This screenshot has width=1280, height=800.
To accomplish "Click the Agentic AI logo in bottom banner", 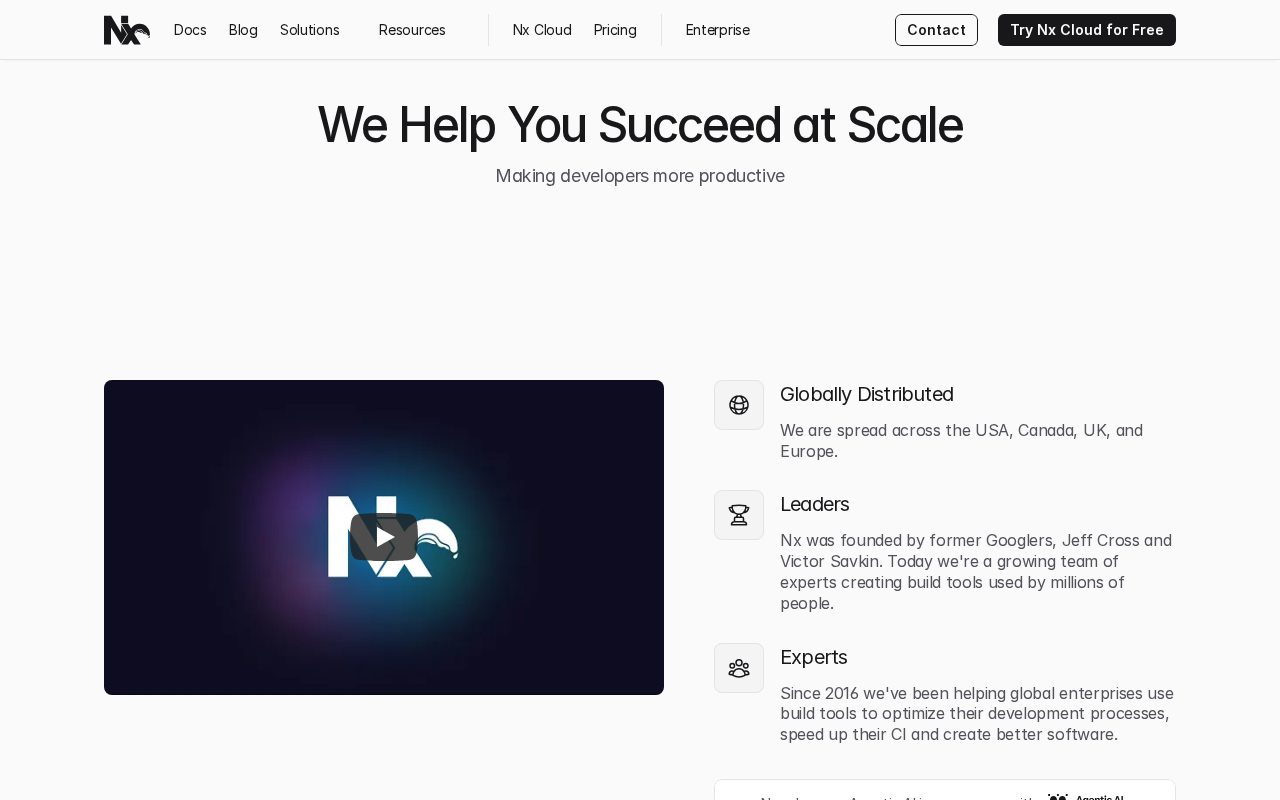I will 1086,796.
